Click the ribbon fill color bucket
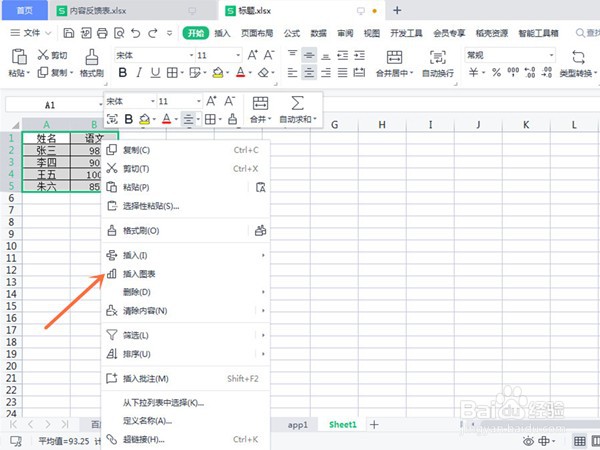Viewport: 600px width, 450px height. click(x=218, y=72)
